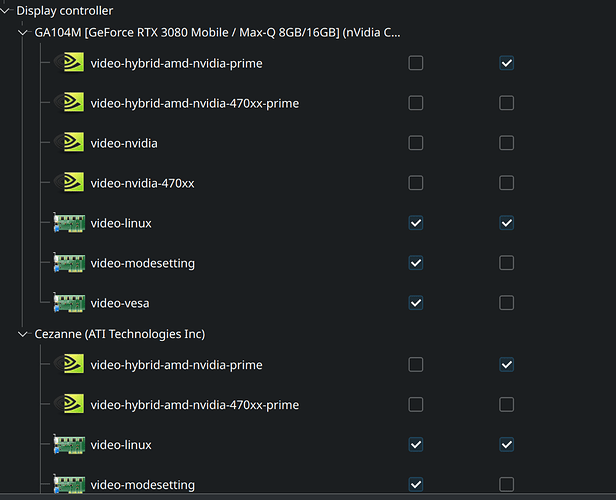Uncheck installed box for GA104M video-hybrid-amd-nvidia-prime
Screen dimensions: 616x500
pos(506,63)
